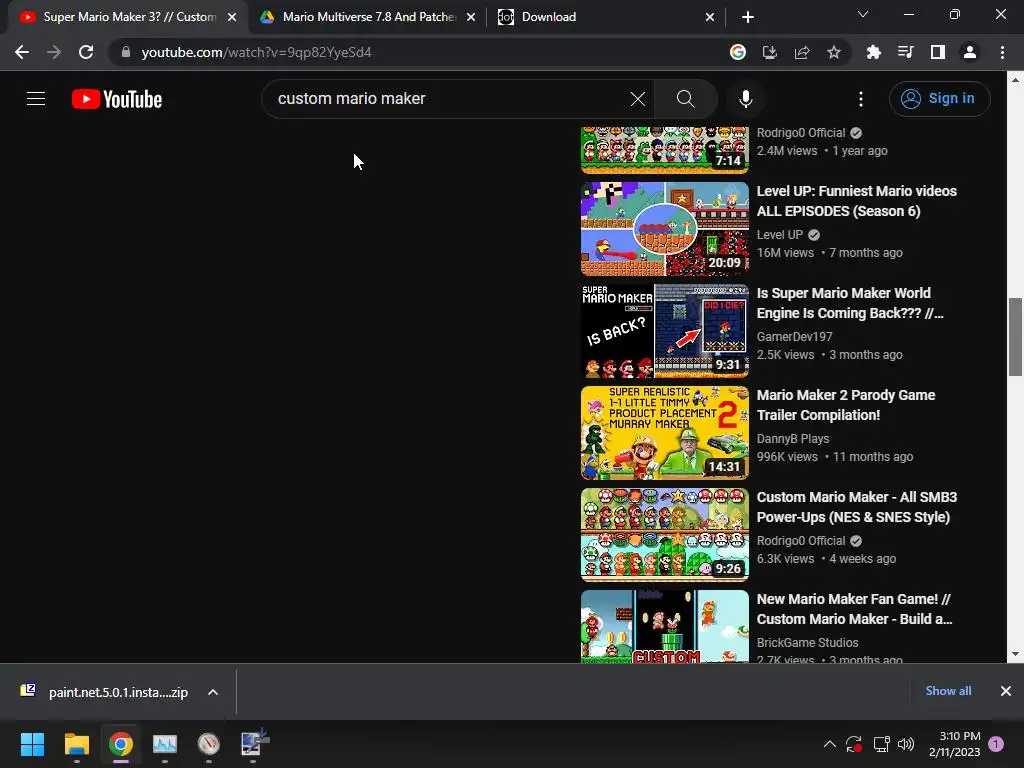Image resolution: width=1024 pixels, height=768 pixels.
Task: Click the address bar URL
Action: 257,52
